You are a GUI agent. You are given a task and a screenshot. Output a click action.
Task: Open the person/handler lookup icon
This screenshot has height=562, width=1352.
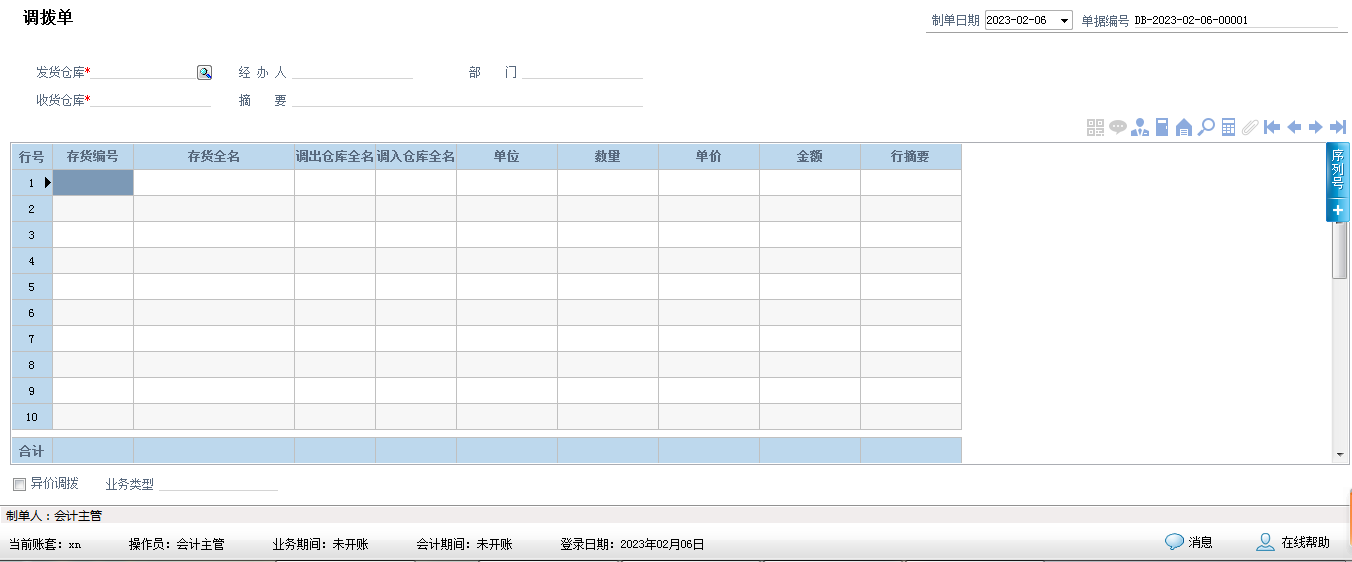tap(1140, 127)
